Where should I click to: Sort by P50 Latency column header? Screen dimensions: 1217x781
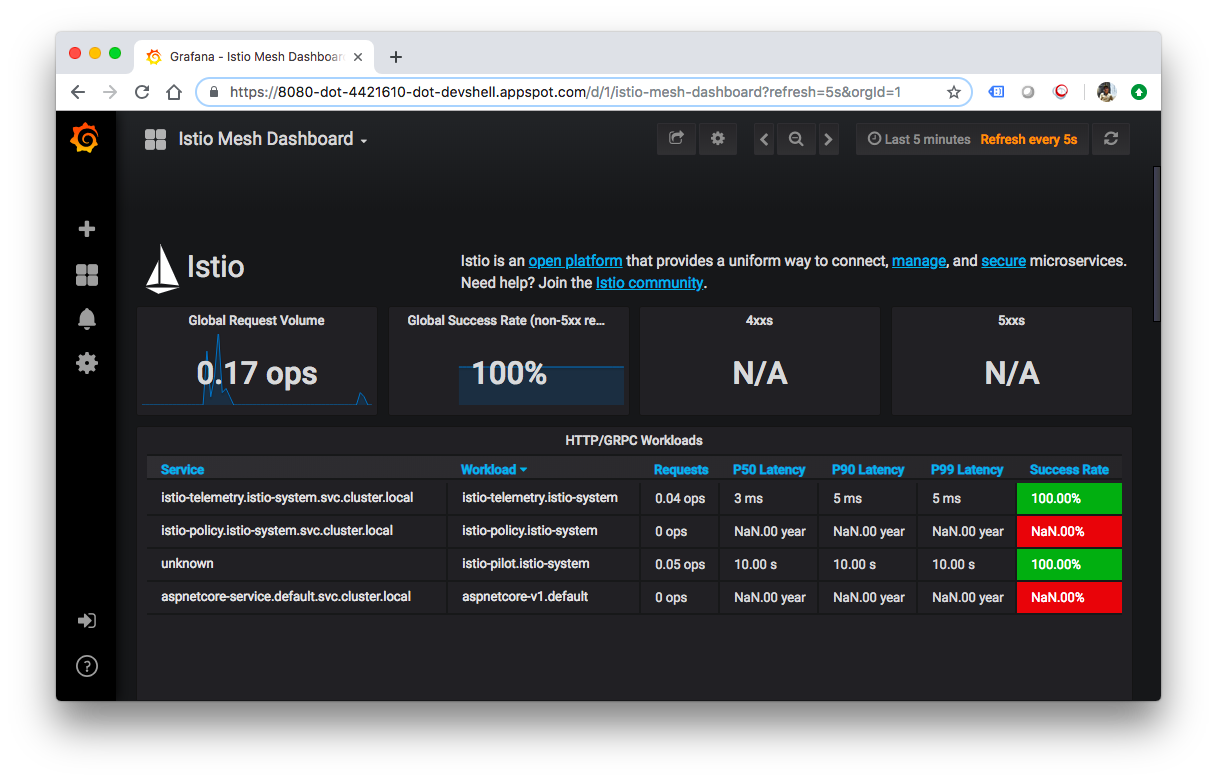(769, 470)
